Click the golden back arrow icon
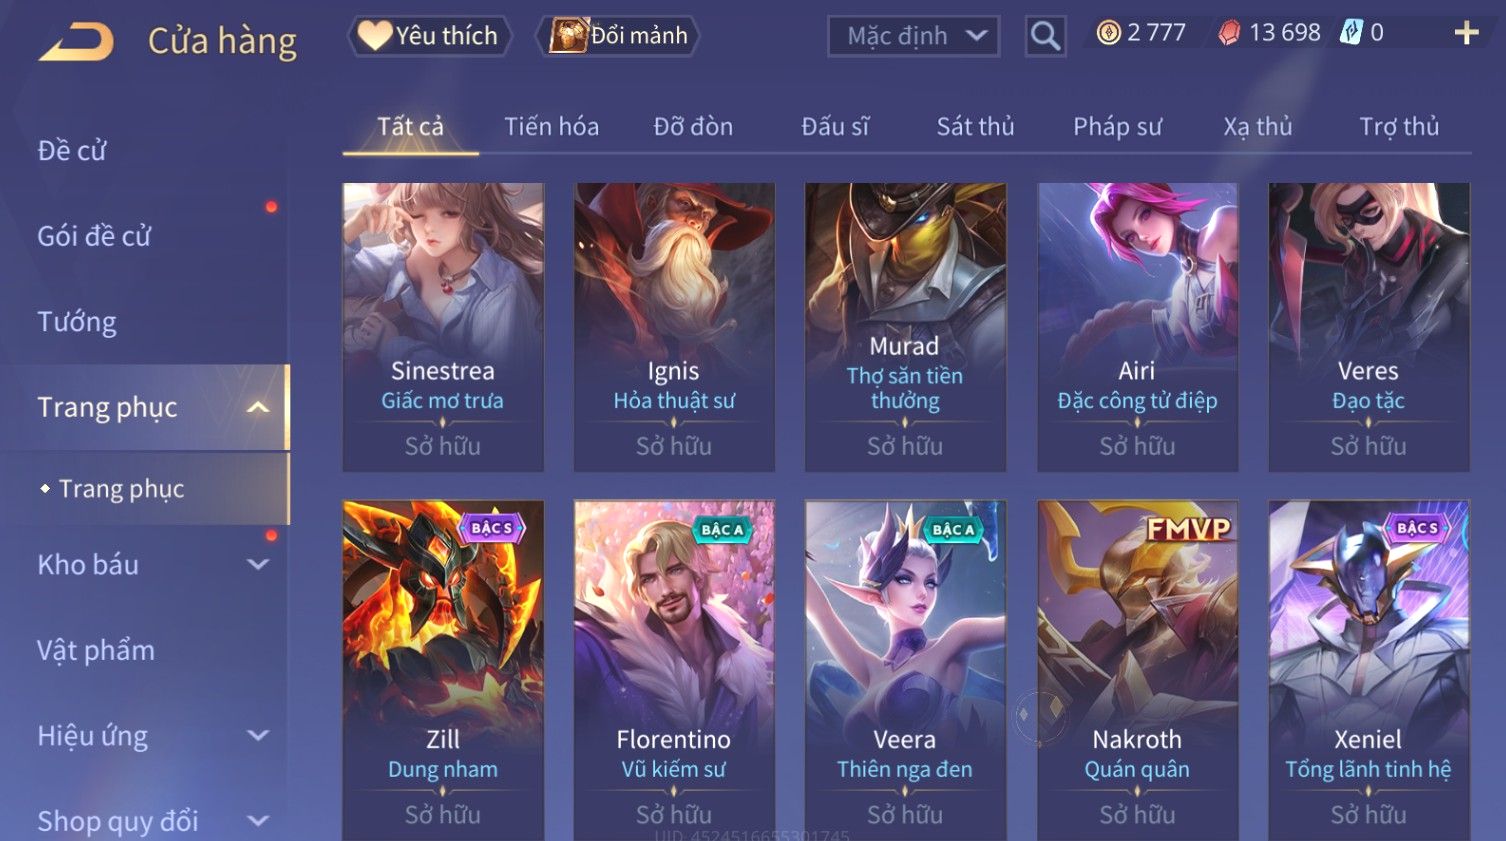1506x841 pixels. (x=76, y=42)
